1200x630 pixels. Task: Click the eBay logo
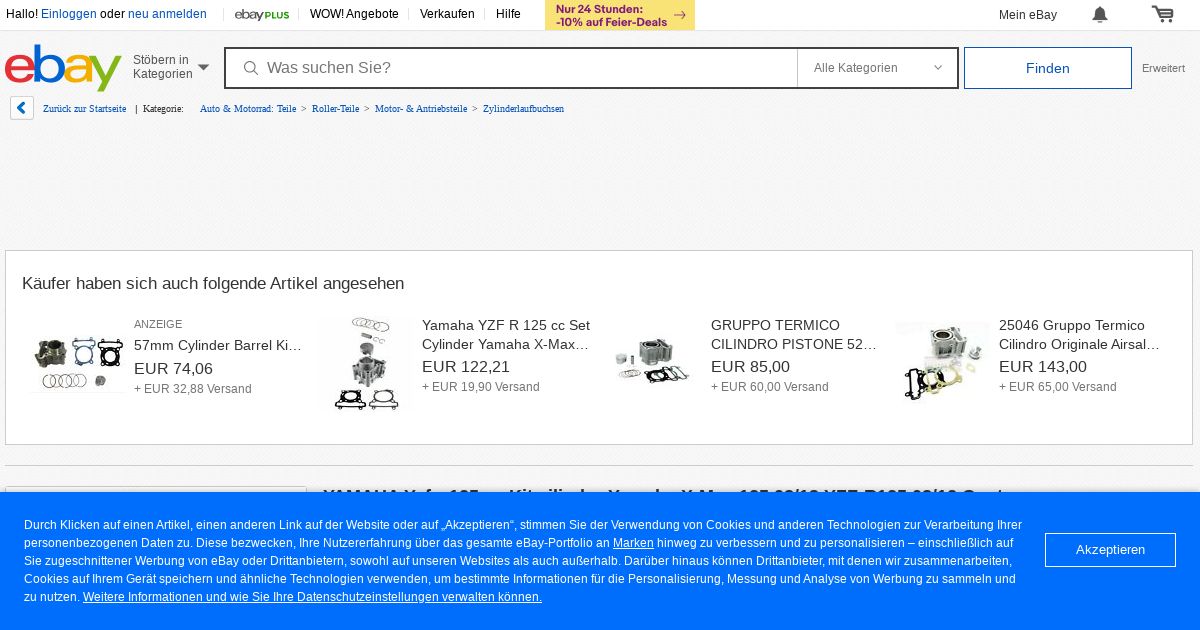click(63, 68)
